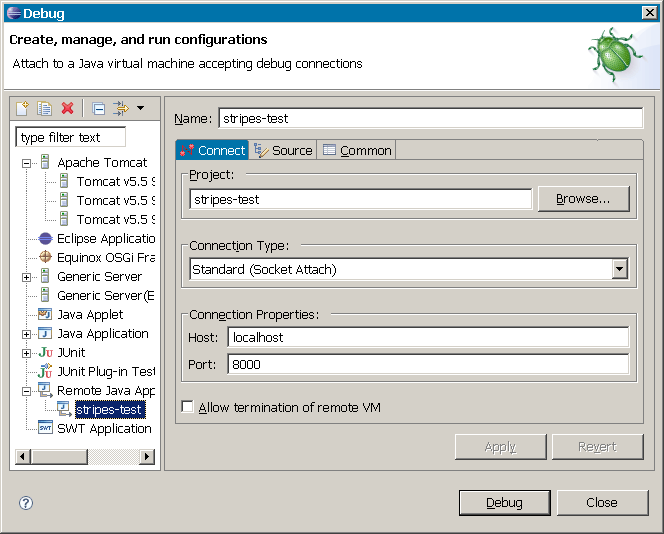
Task: Switch to the Source tab
Action: [283, 150]
